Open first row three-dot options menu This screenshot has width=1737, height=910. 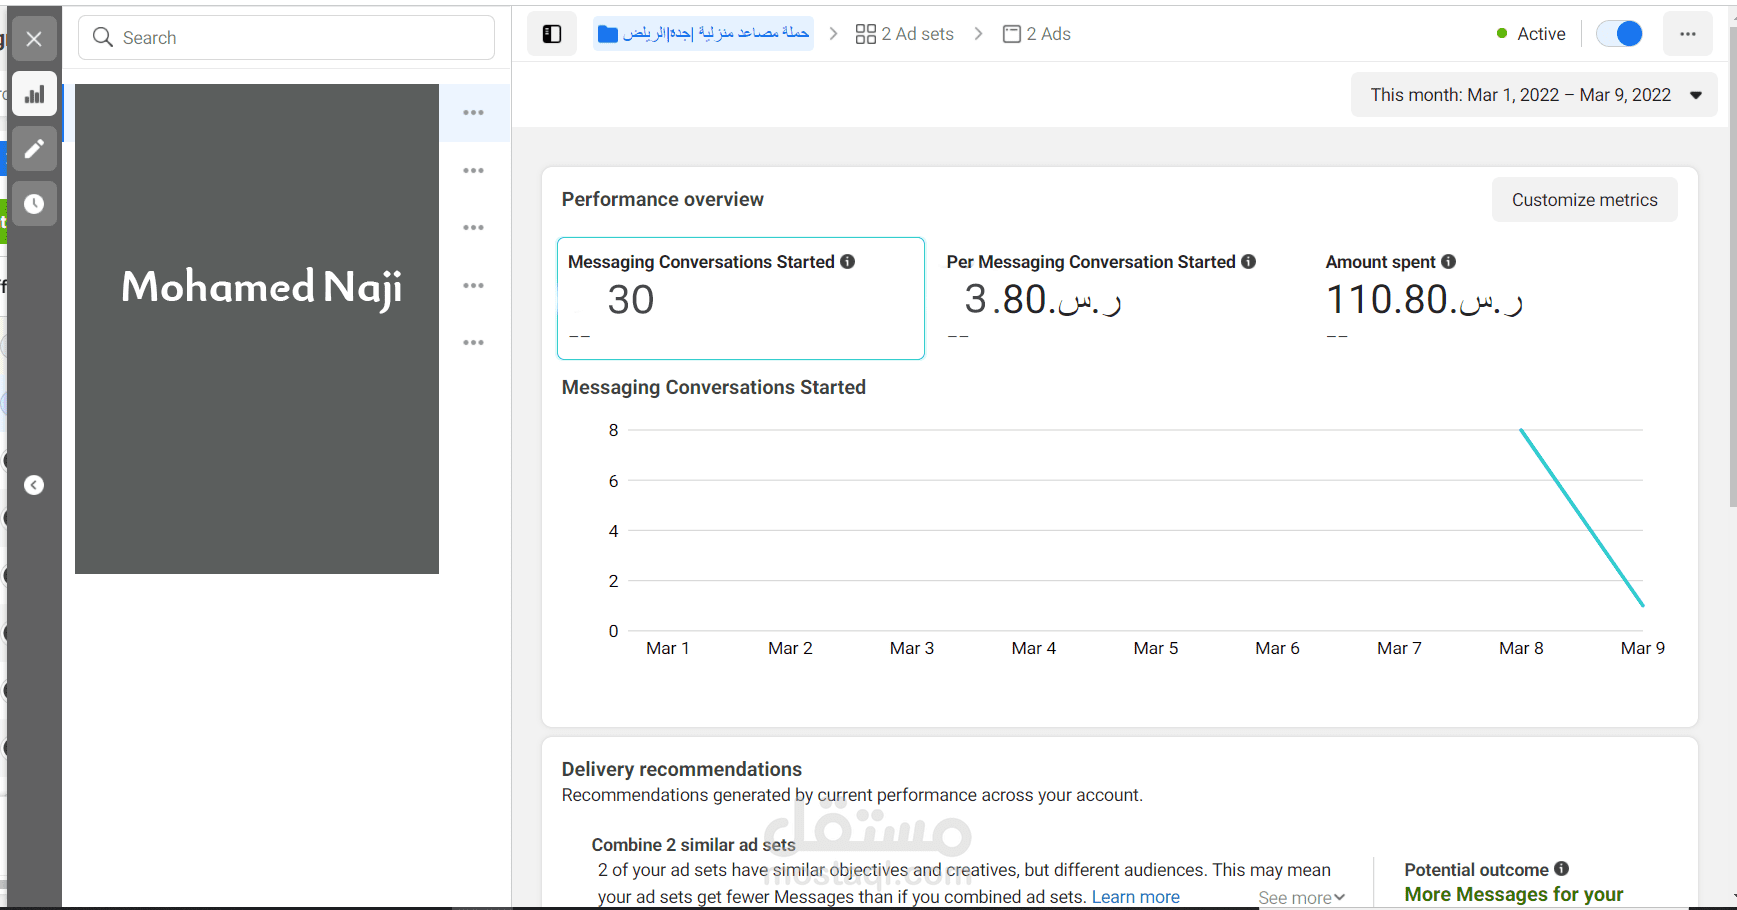(474, 113)
